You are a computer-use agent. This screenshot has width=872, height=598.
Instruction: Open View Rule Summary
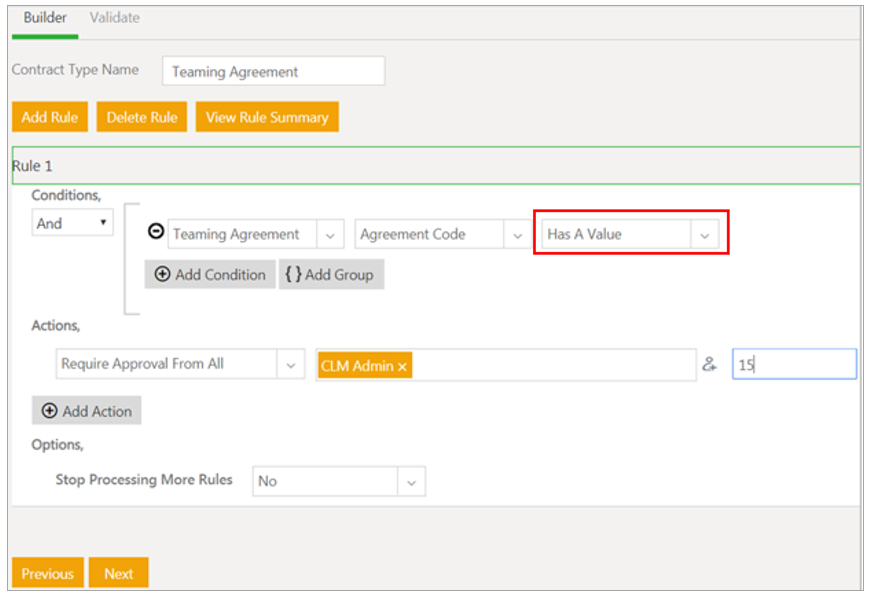pyautogui.click(x=267, y=117)
